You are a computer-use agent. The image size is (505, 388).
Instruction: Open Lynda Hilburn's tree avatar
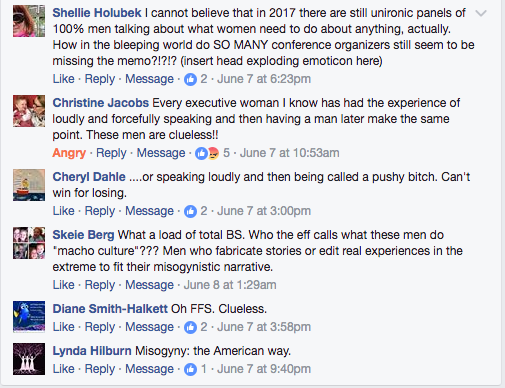tap(29, 359)
